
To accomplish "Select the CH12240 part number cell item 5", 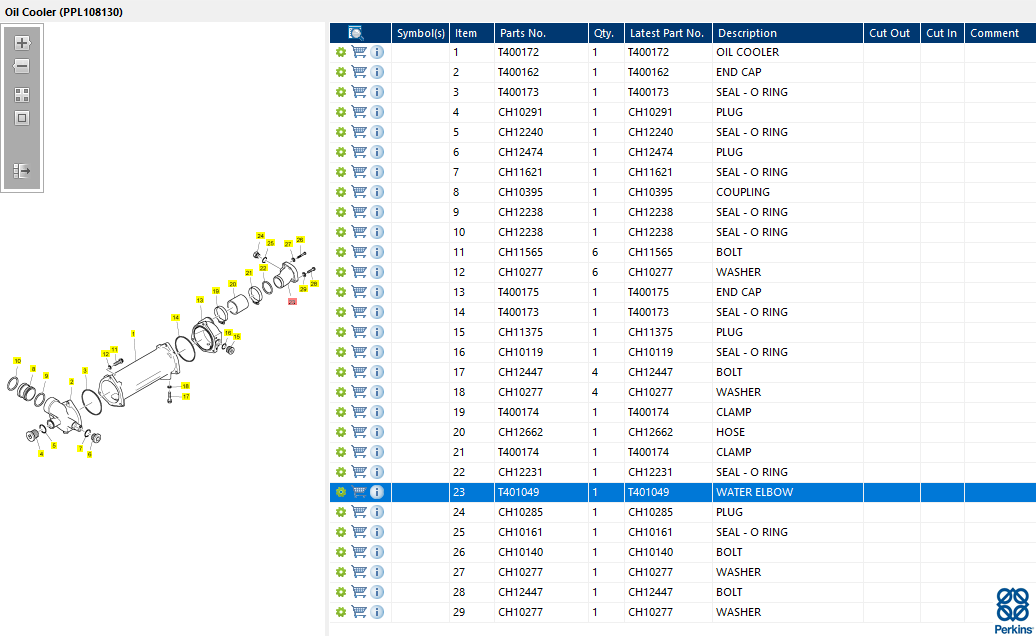I will coord(541,132).
